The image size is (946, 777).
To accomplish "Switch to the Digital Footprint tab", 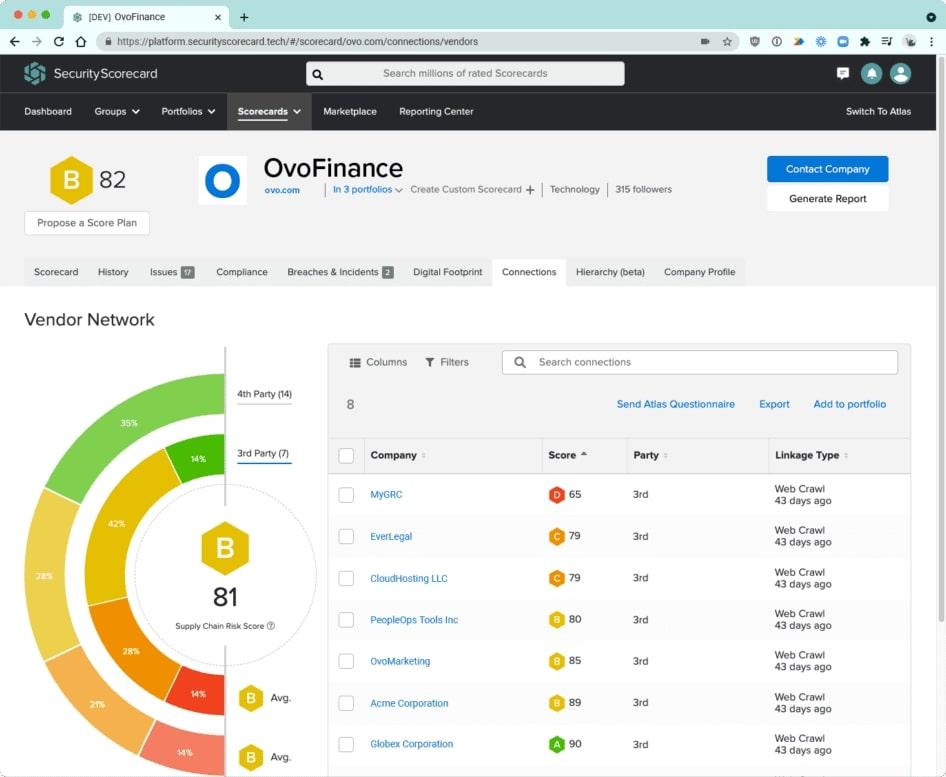I will (448, 273).
